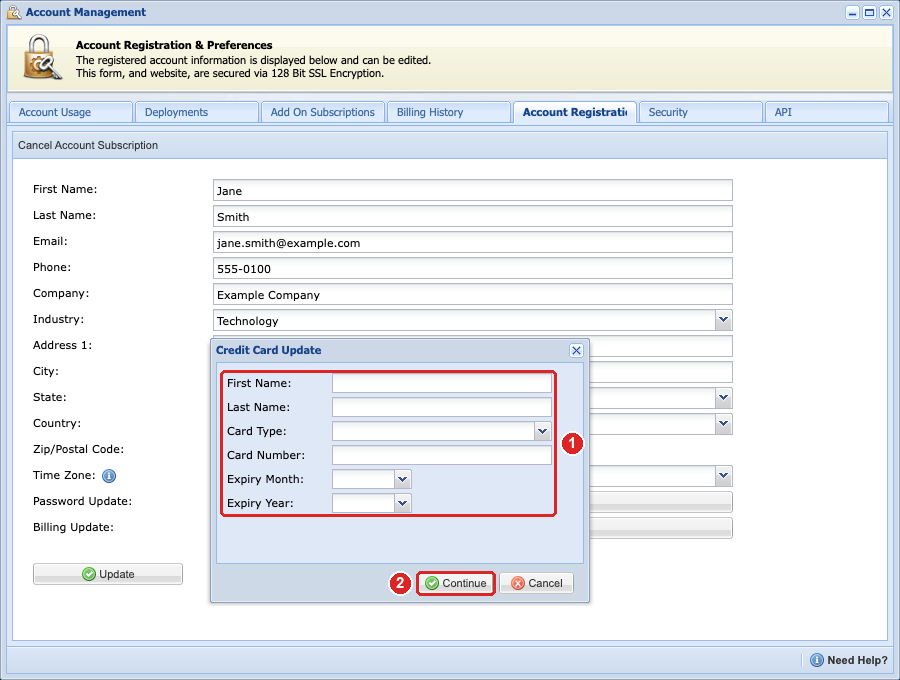View the Billing History tab
The height and width of the screenshot is (680, 900).
pyautogui.click(x=449, y=112)
